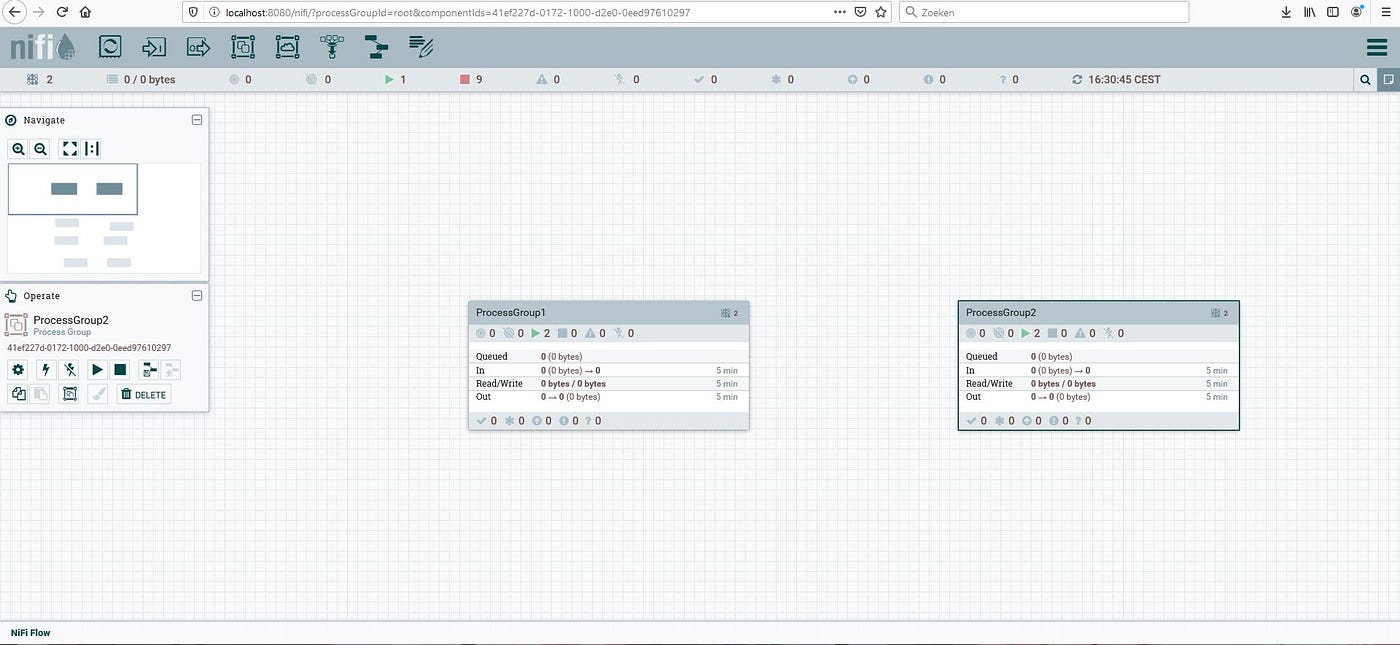Viewport: 1400px width, 645px height.
Task: Click ProcessGroup2 Queued row
Action: (1098, 356)
